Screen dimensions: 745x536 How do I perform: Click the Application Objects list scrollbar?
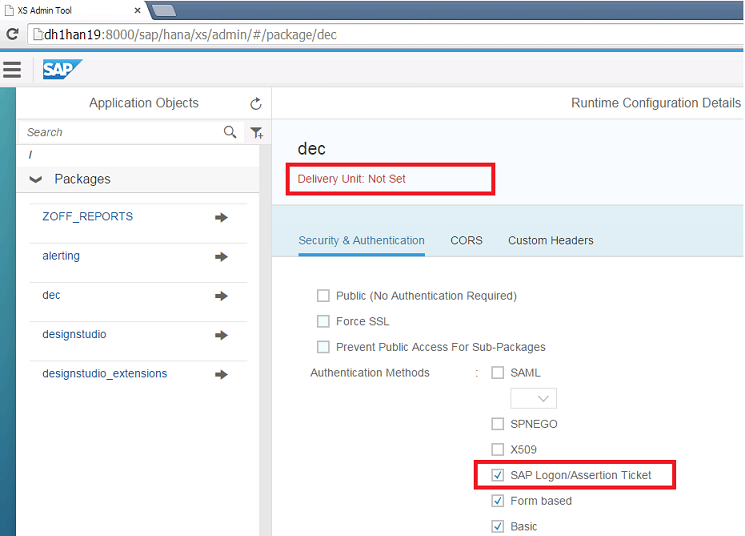(x=265, y=340)
